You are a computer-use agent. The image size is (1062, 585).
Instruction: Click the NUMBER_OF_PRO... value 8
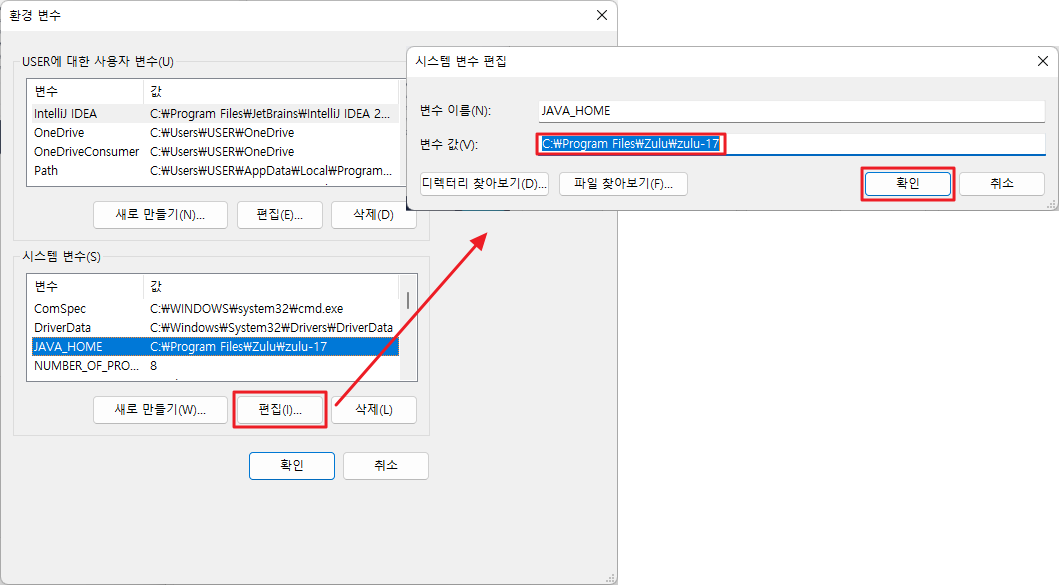[x=154, y=366]
